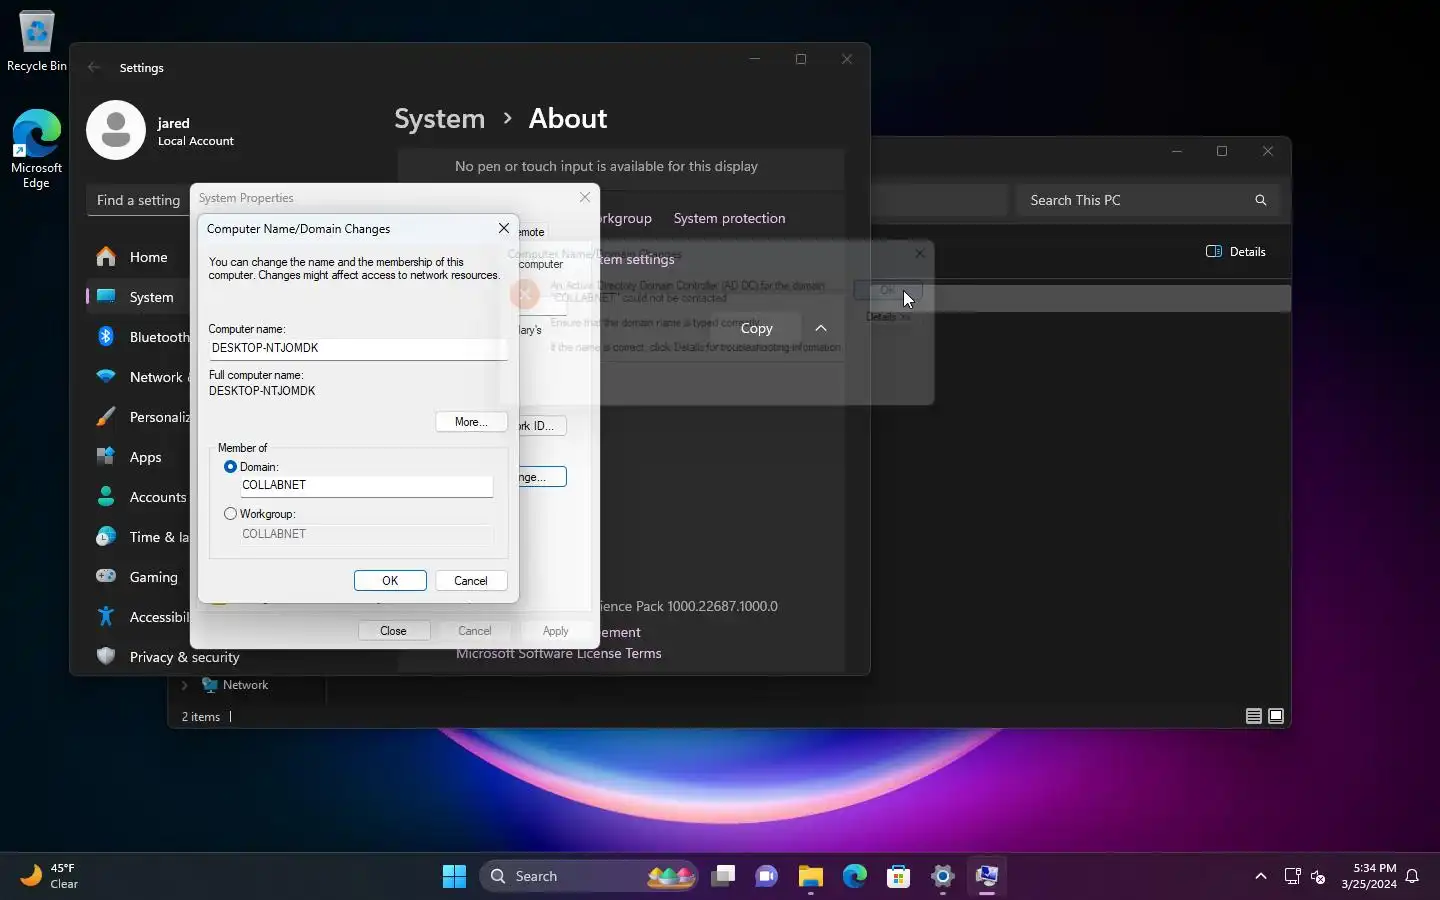Viewport: 1440px width, 900px height.
Task: Click the muted volume tray icon
Action: [x=1318, y=877]
